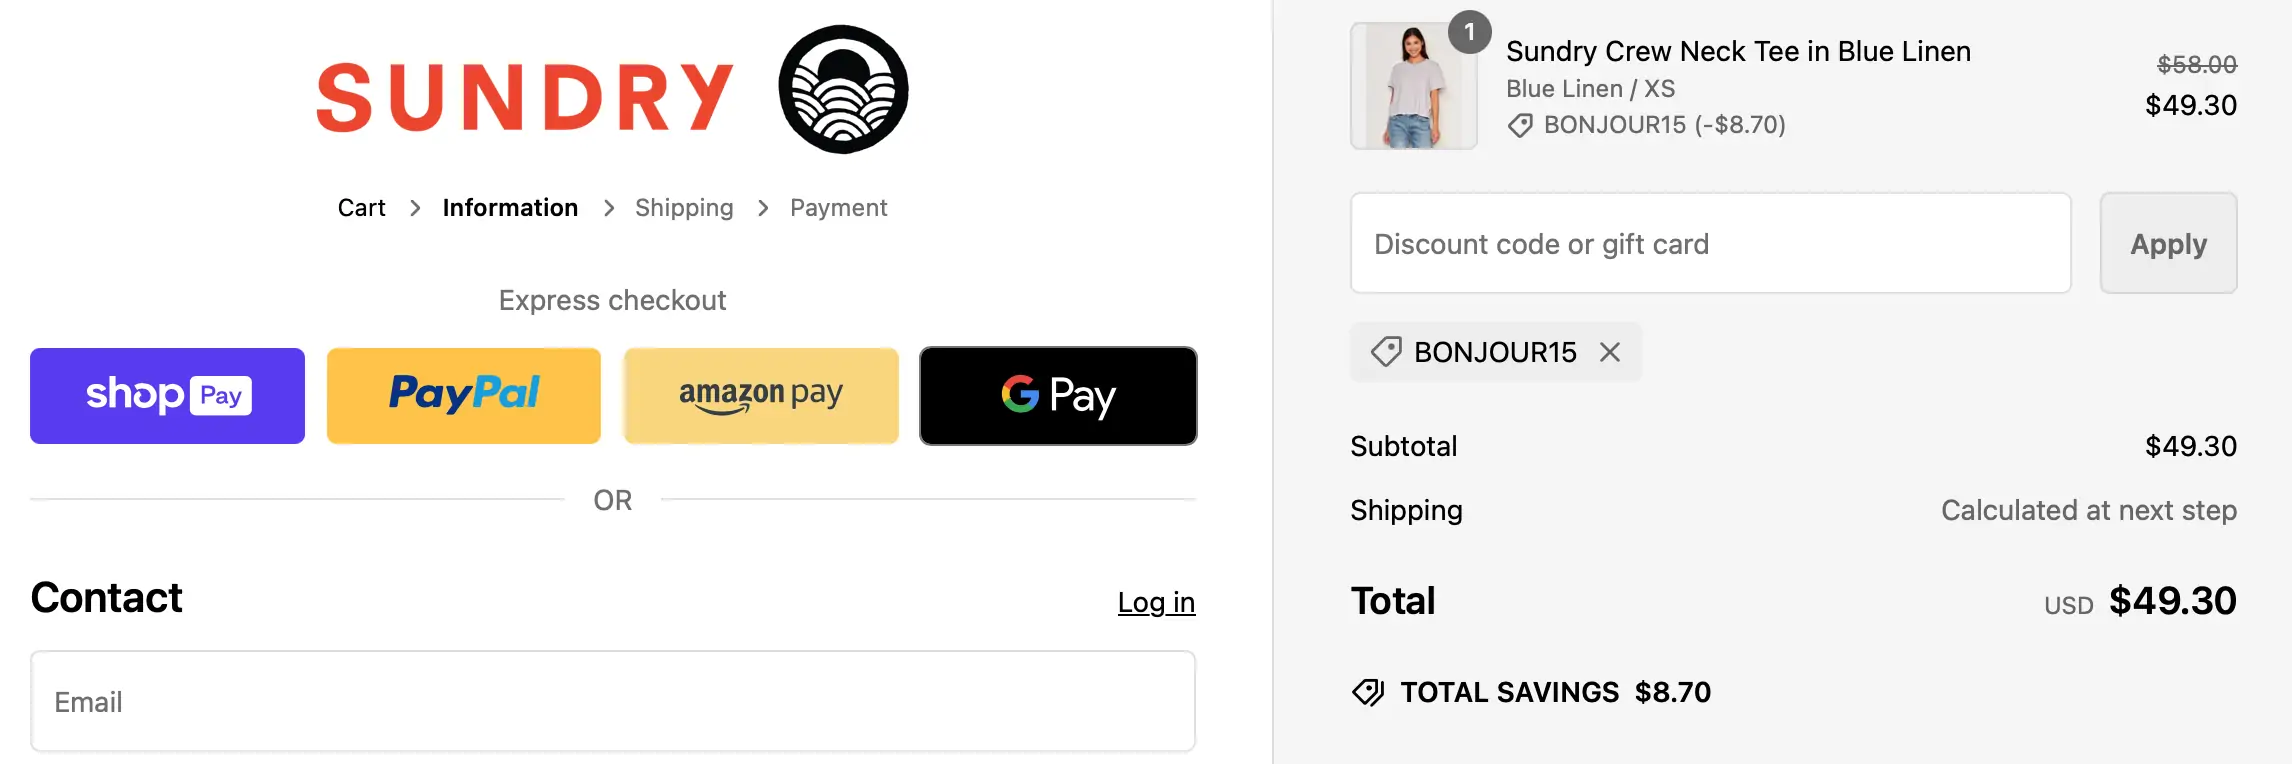Screen dimensions: 2292x764
Task: Open the Log in link
Action: click(x=1156, y=602)
